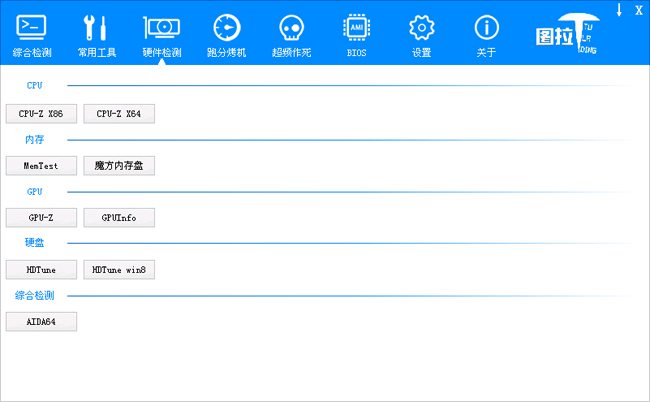Screen dimensions: 650x402
Task: Open the 超频作死 skull icon tab
Action: (291, 36)
